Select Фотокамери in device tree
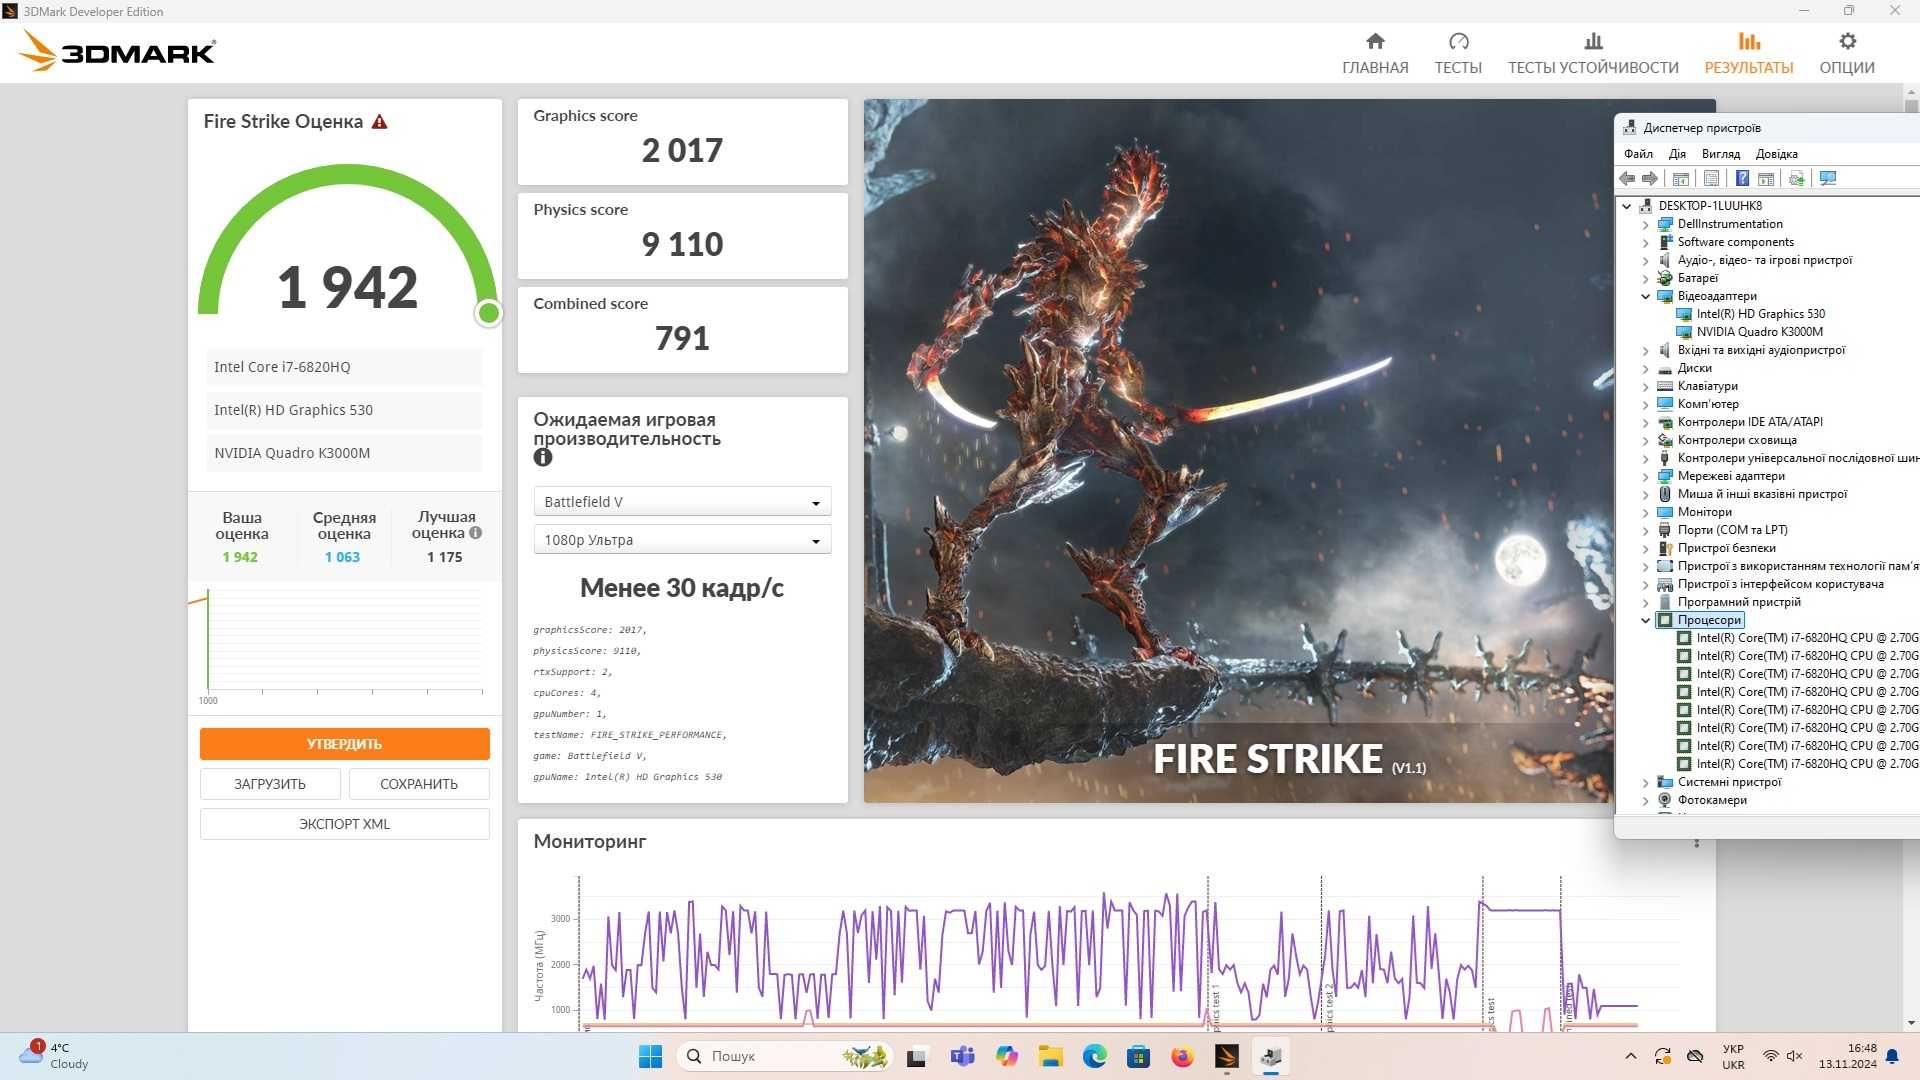Viewport: 1920px width, 1080px height. [x=1712, y=800]
